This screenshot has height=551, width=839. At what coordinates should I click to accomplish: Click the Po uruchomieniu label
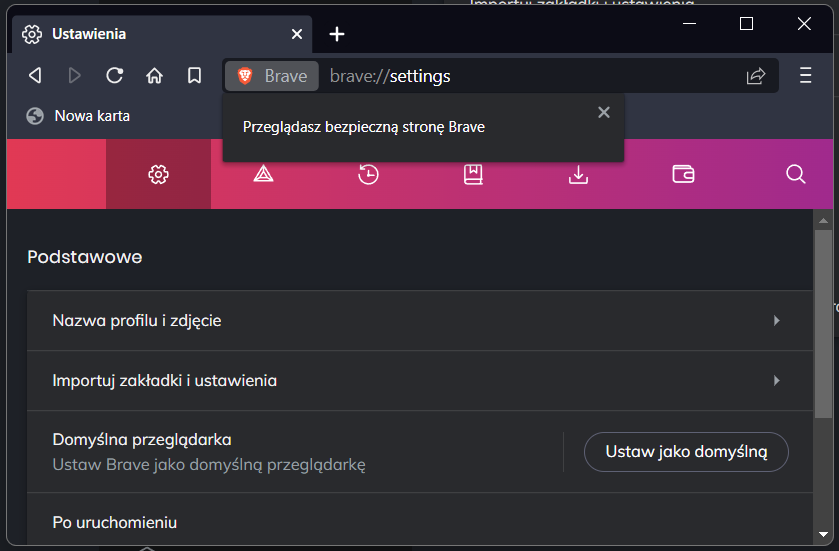(x=115, y=522)
